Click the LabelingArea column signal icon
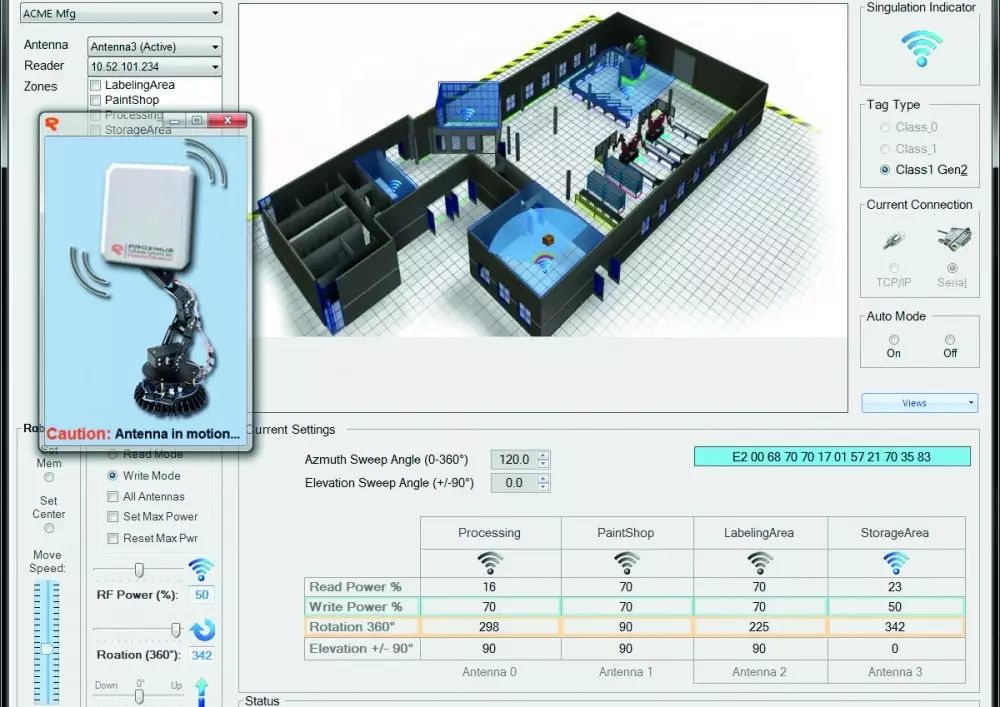1000x707 pixels. pos(759,562)
